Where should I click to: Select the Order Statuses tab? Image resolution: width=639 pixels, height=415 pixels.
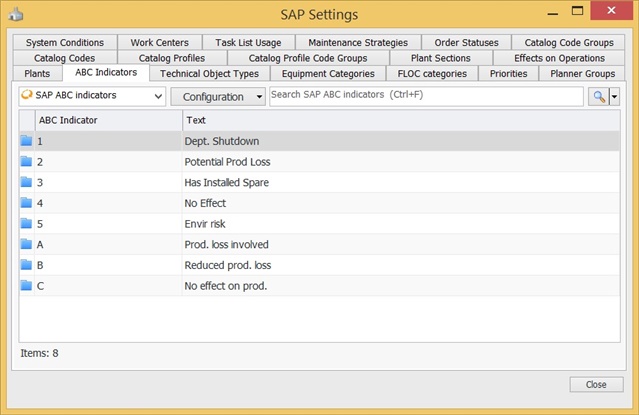[466, 42]
